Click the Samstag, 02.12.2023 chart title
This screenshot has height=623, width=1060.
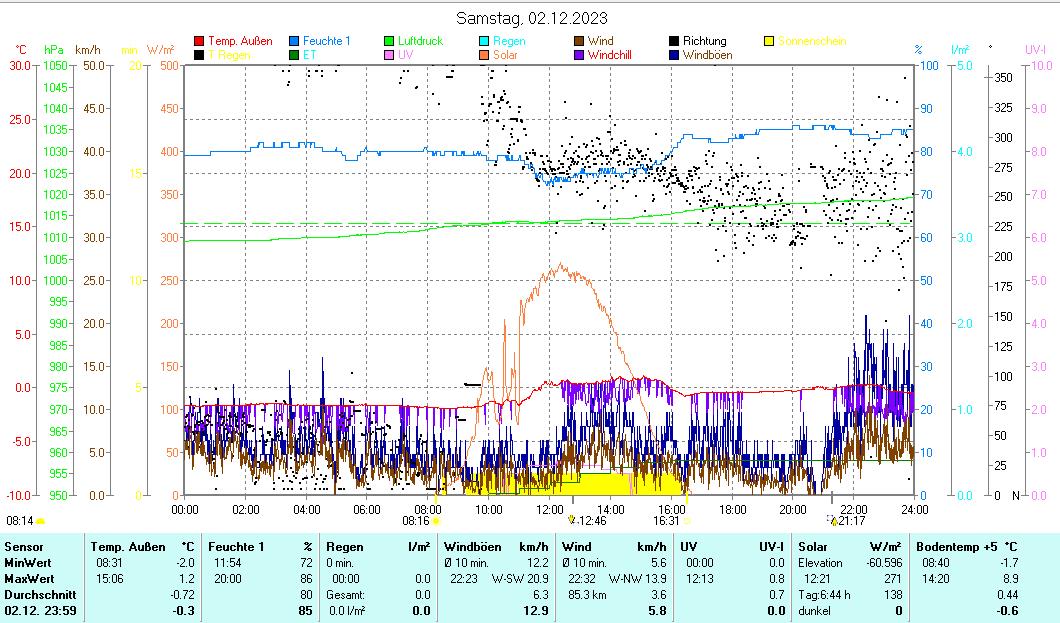(x=531, y=18)
